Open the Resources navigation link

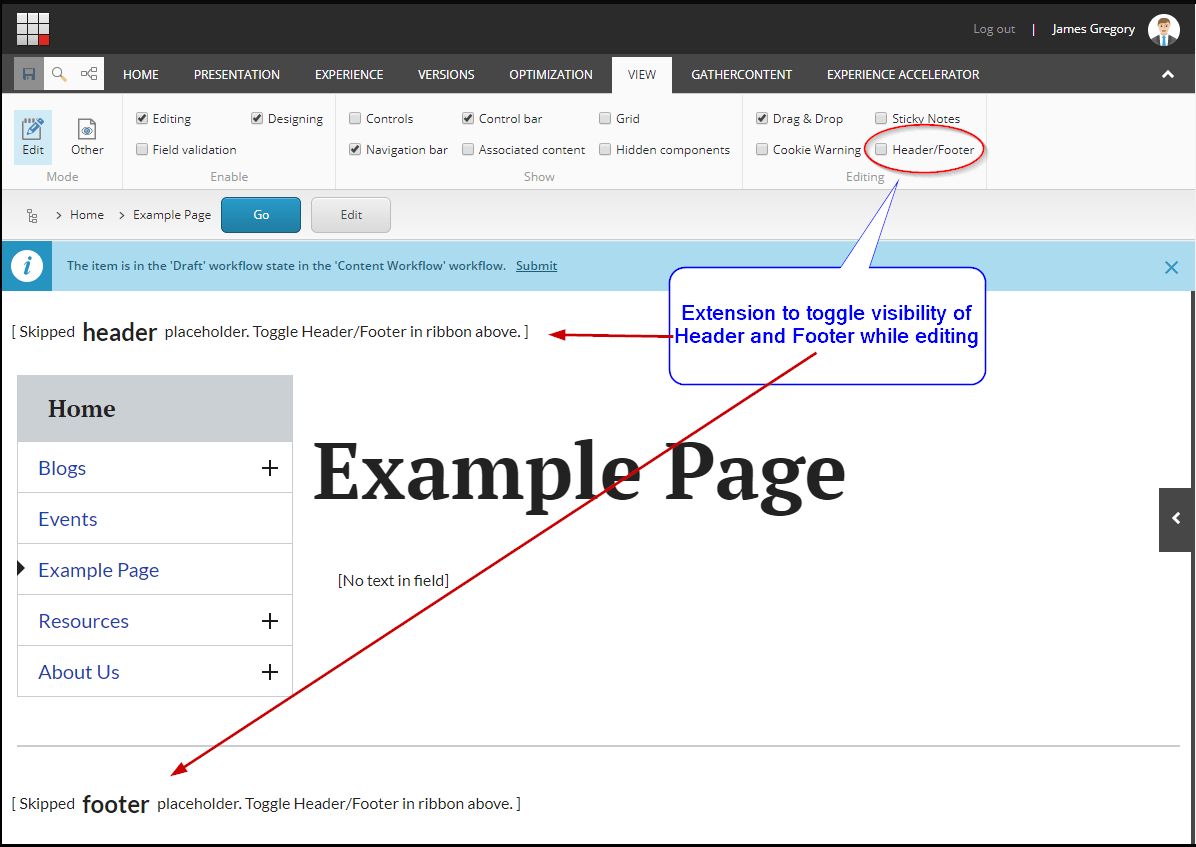(x=83, y=621)
